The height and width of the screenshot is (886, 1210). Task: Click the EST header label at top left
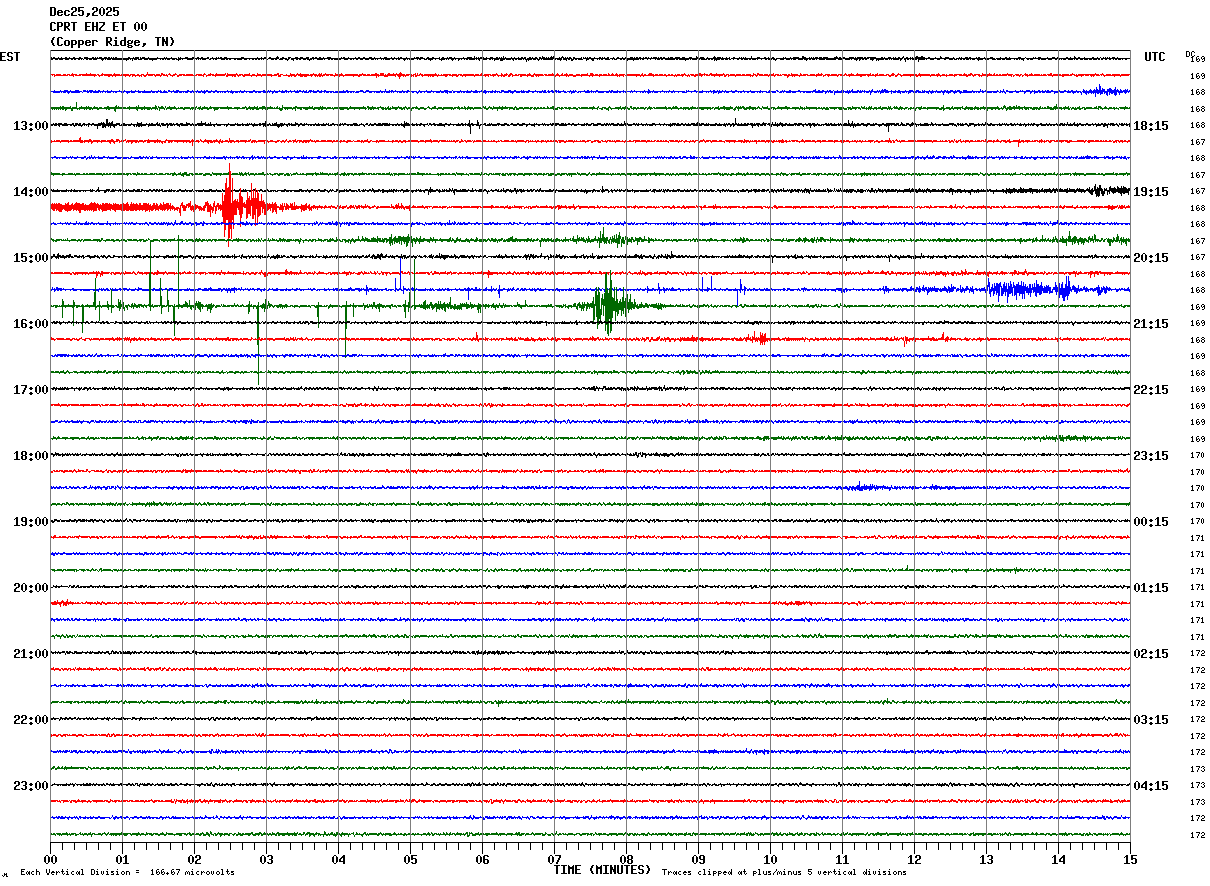click(x=10, y=57)
